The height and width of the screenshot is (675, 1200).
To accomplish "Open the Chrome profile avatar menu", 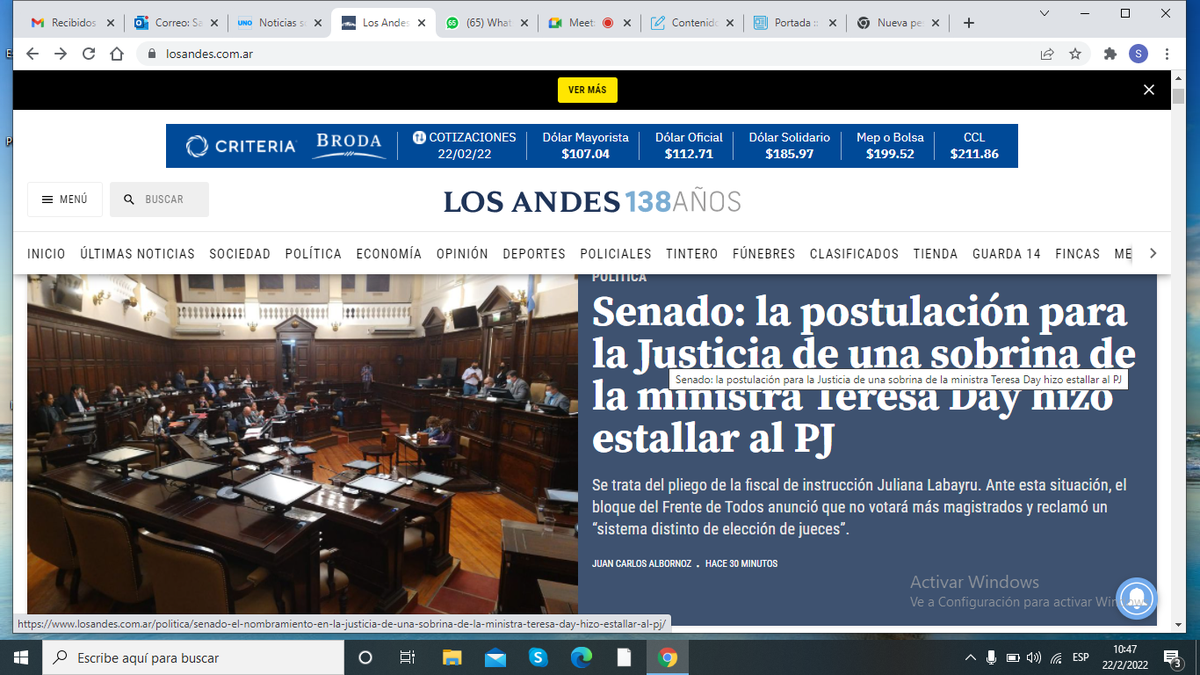I will pyautogui.click(x=1138, y=54).
